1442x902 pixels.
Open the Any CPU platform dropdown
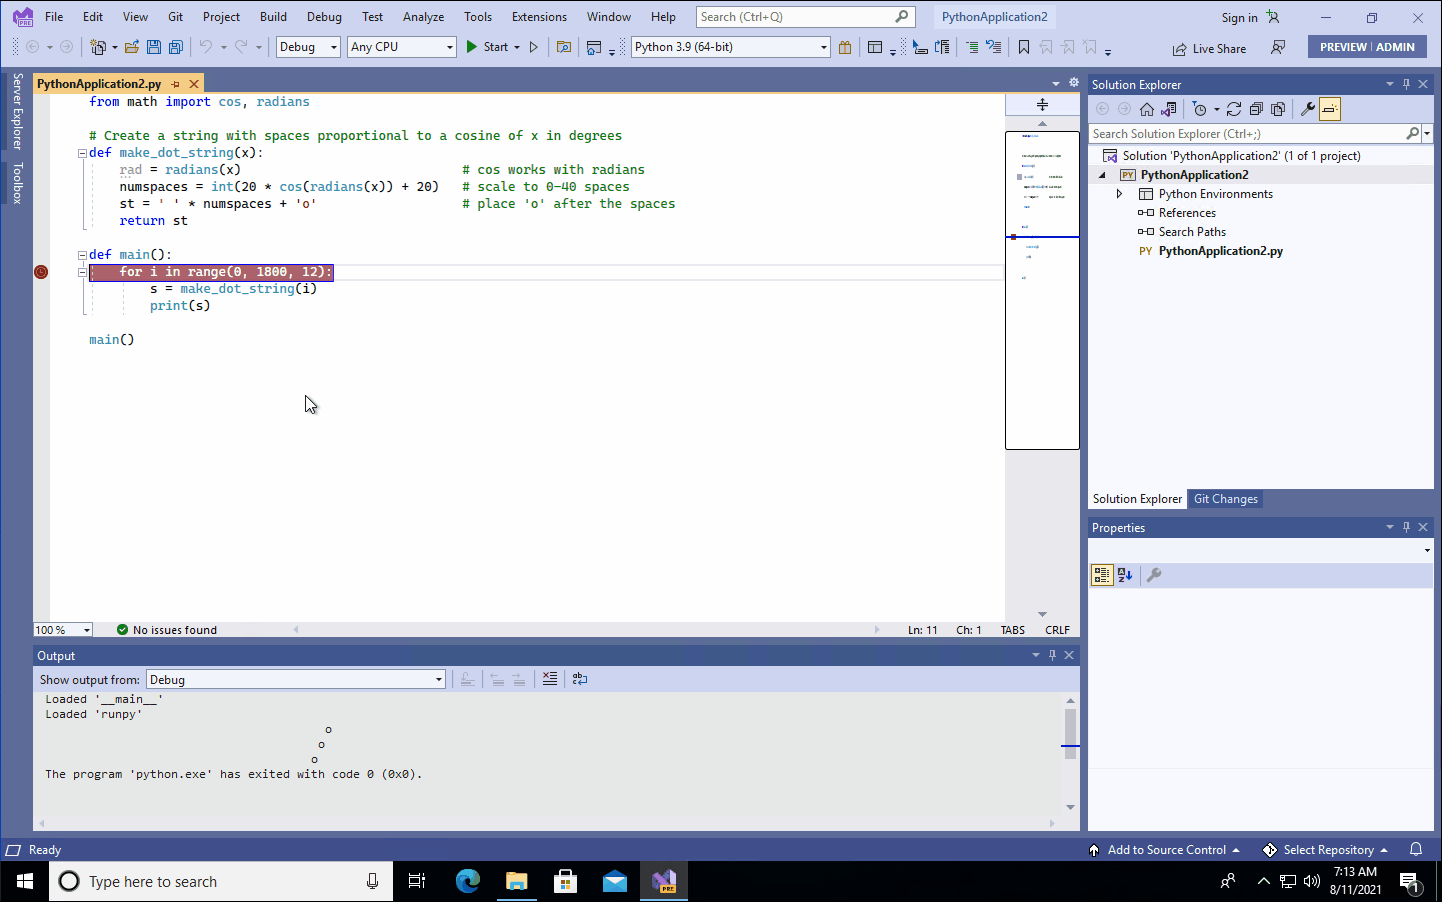(x=402, y=47)
